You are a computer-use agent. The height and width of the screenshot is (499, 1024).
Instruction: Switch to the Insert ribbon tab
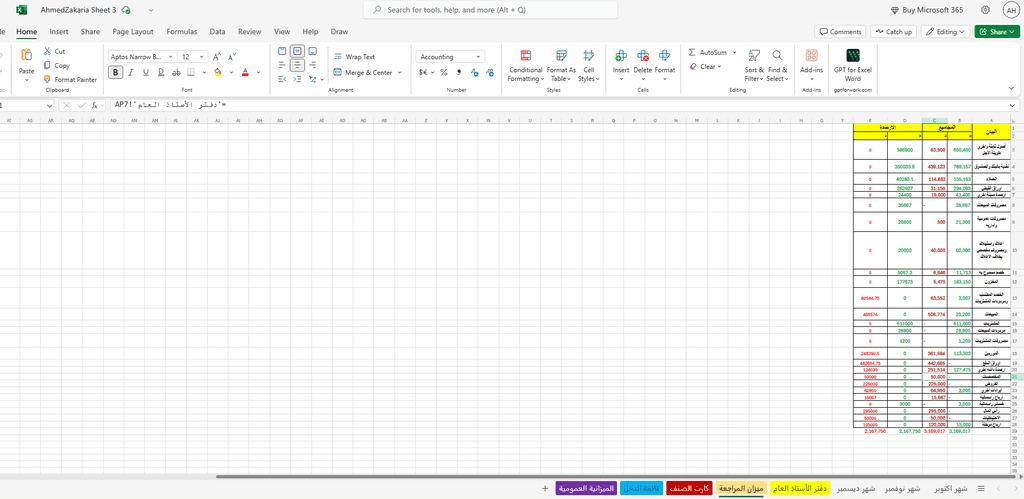pyautogui.click(x=59, y=31)
